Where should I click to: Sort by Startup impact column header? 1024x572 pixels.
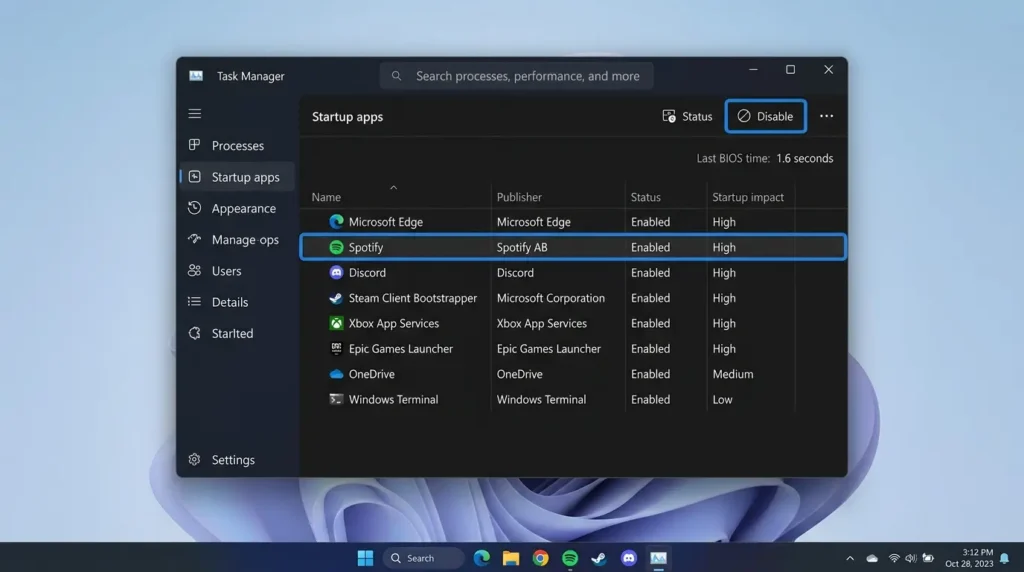pyautogui.click(x=748, y=197)
